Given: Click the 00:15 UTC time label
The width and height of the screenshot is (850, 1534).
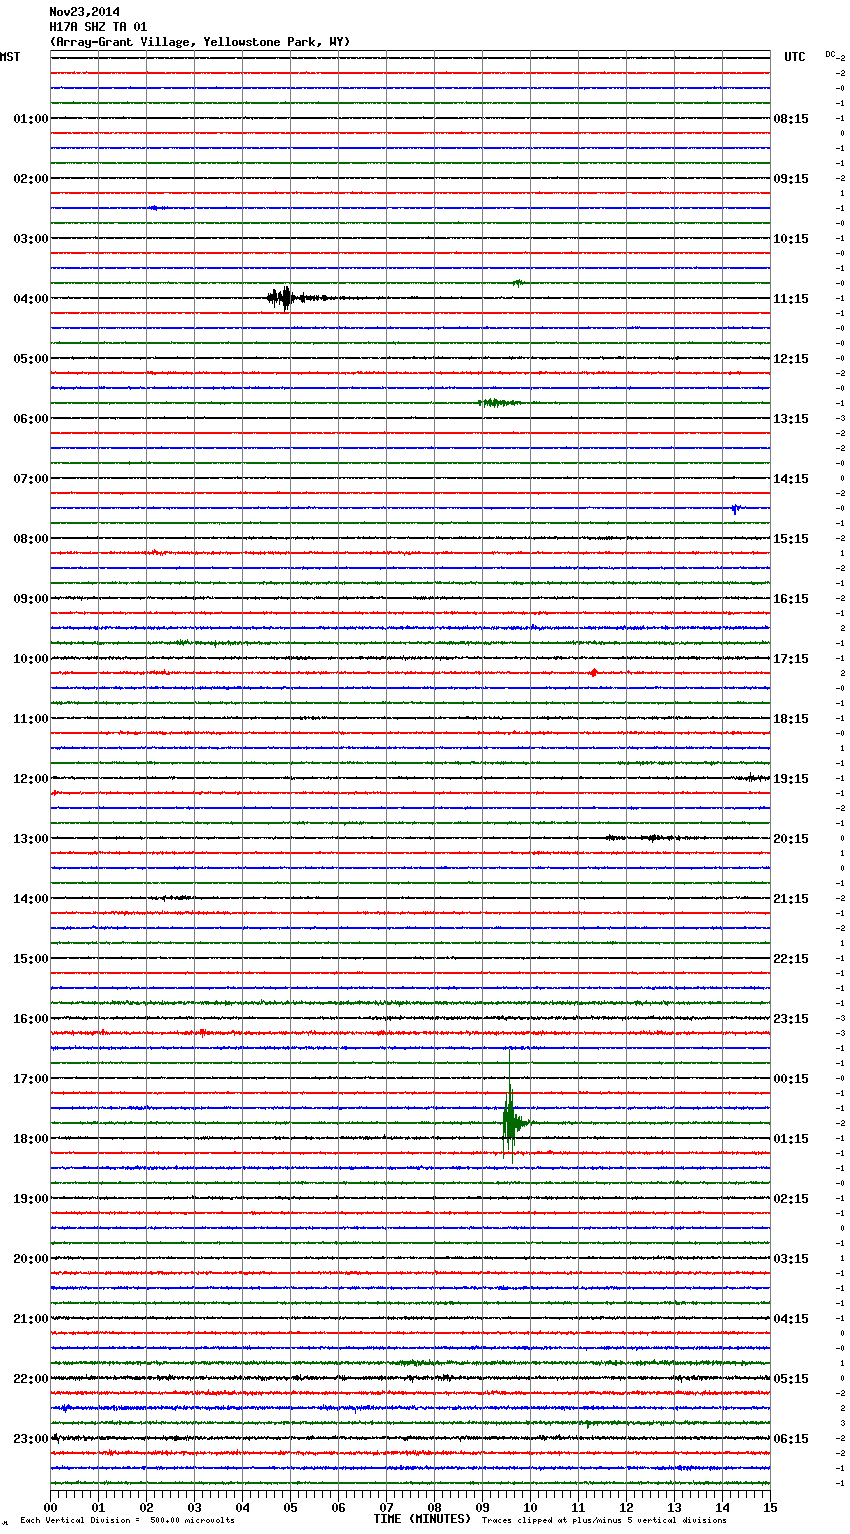Looking at the screenshot, I should (791, 1079).
